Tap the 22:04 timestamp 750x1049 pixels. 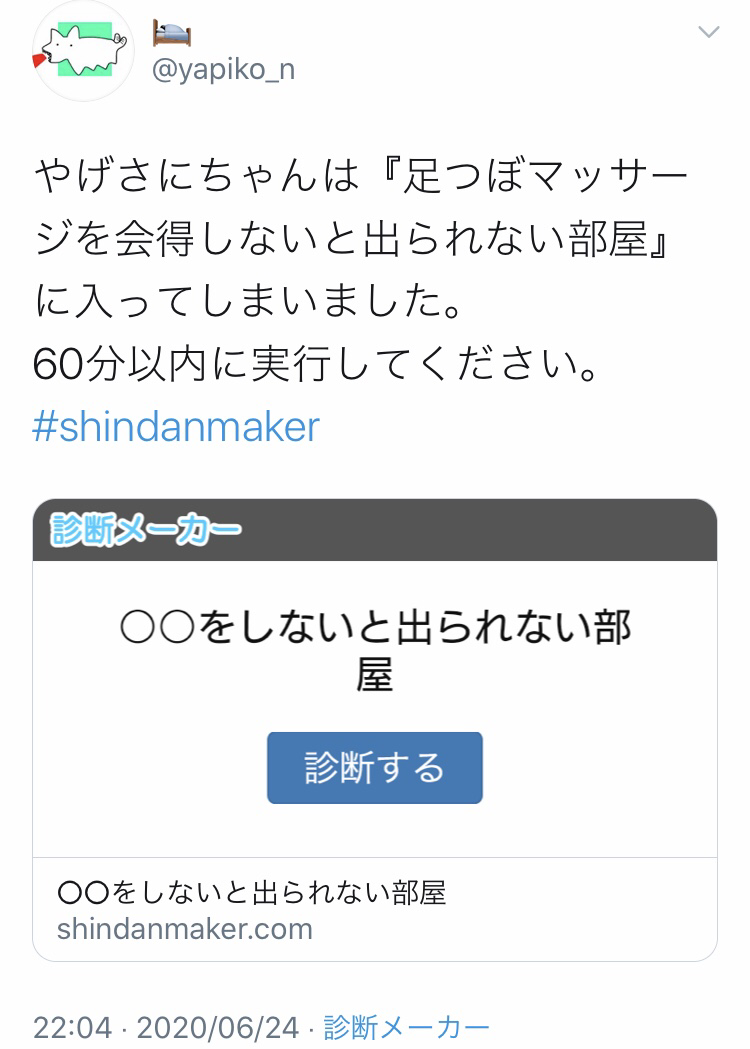click(x=72, y=1028)
